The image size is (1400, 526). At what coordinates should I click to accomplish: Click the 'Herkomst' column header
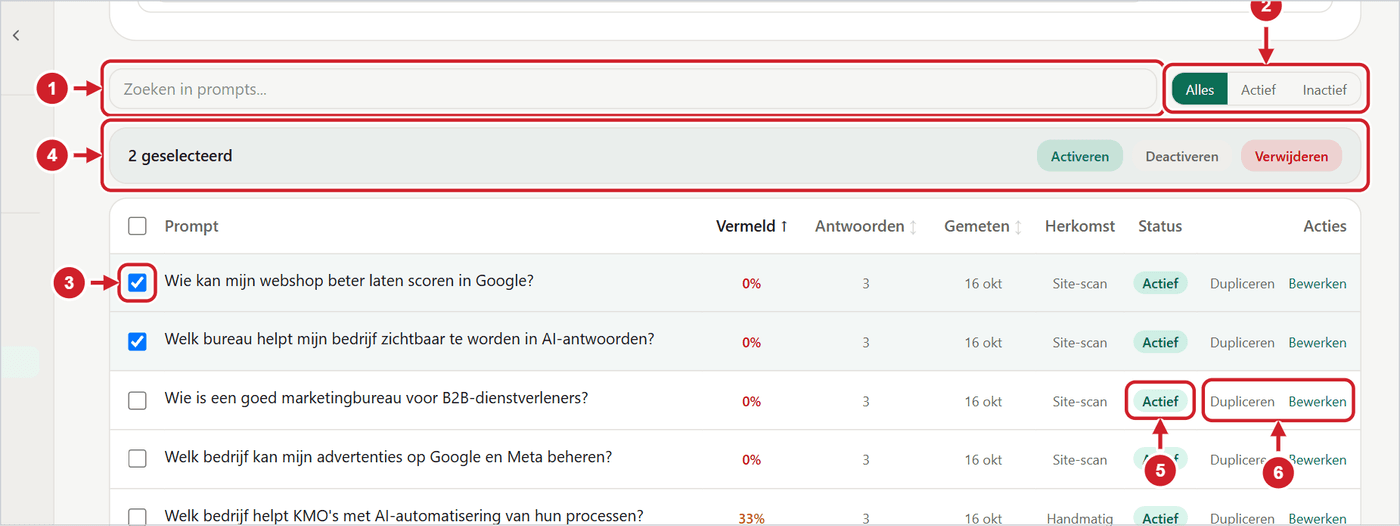tap(1080, 226)
